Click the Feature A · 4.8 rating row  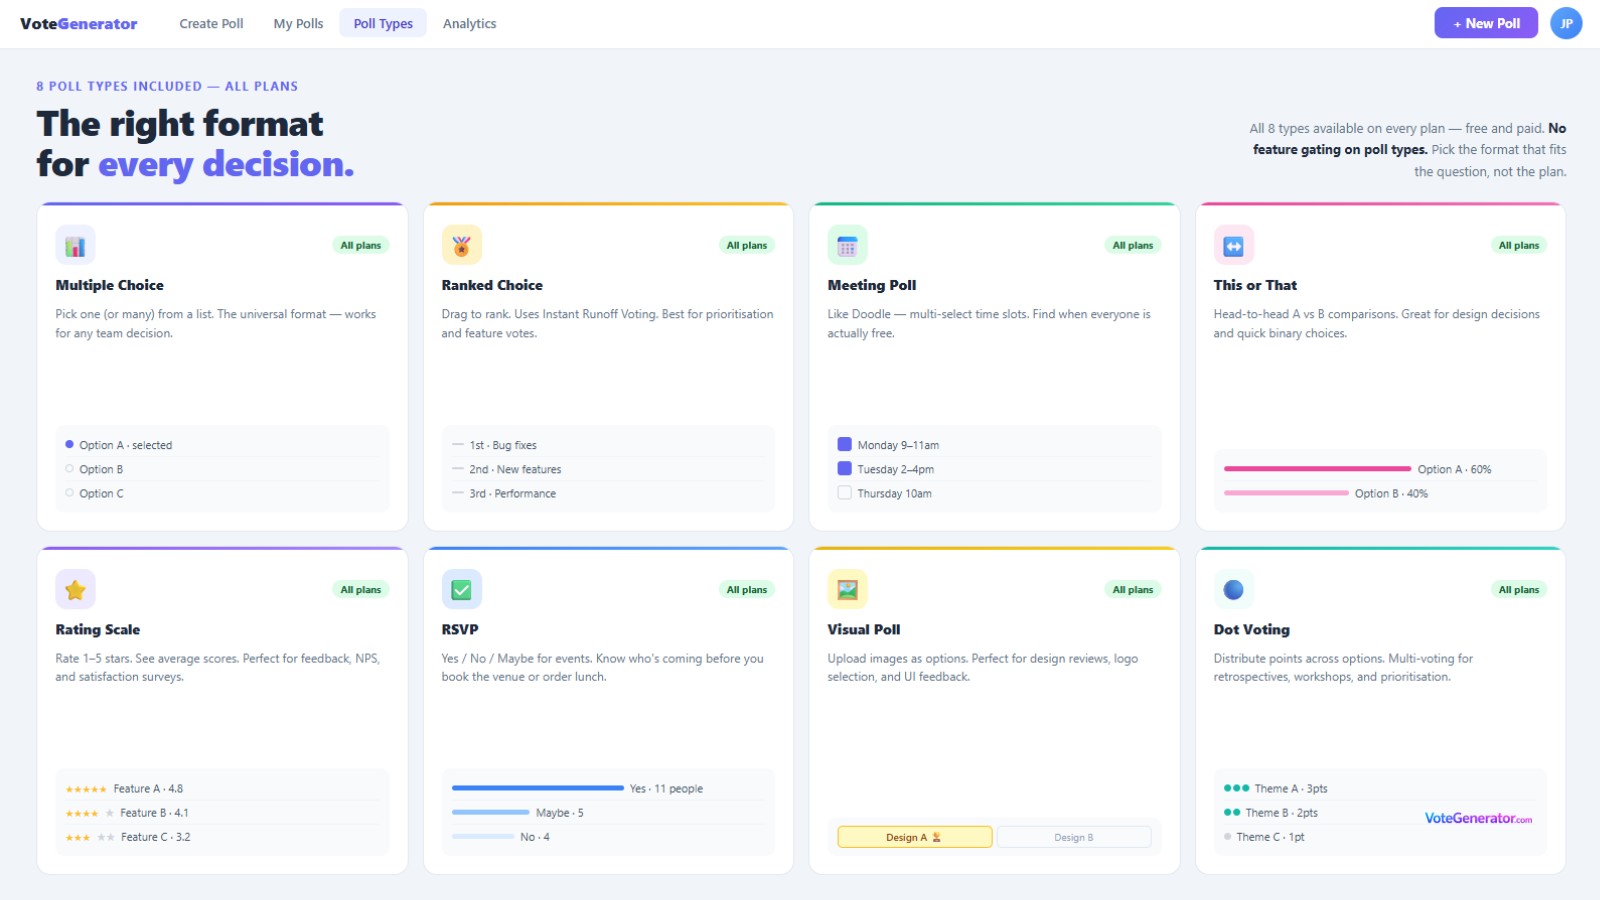click(222, 788)
